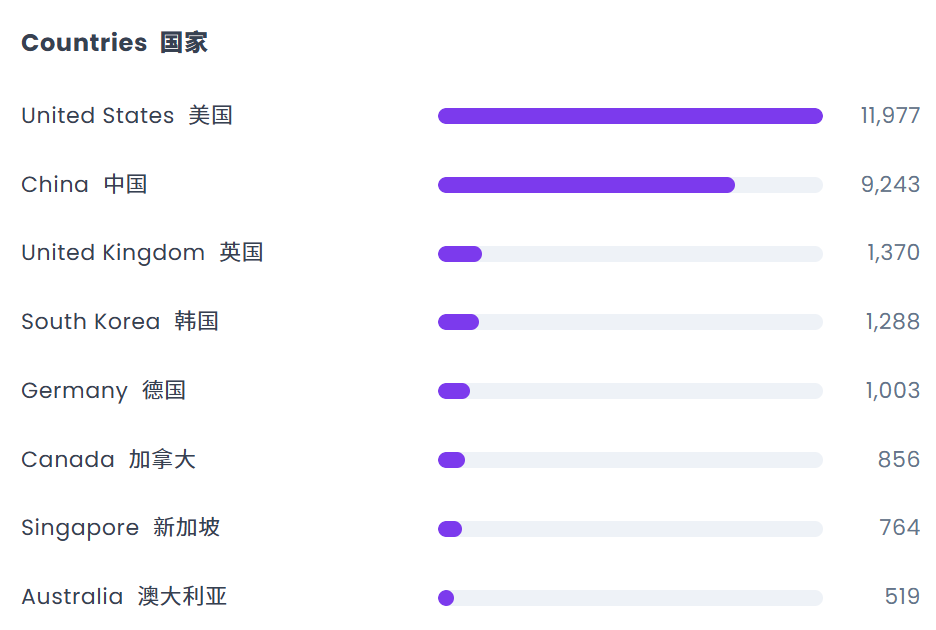Viewport: 936px width, 630px height.
Task: Click the United States full purple bar
Action: [630, 116]
